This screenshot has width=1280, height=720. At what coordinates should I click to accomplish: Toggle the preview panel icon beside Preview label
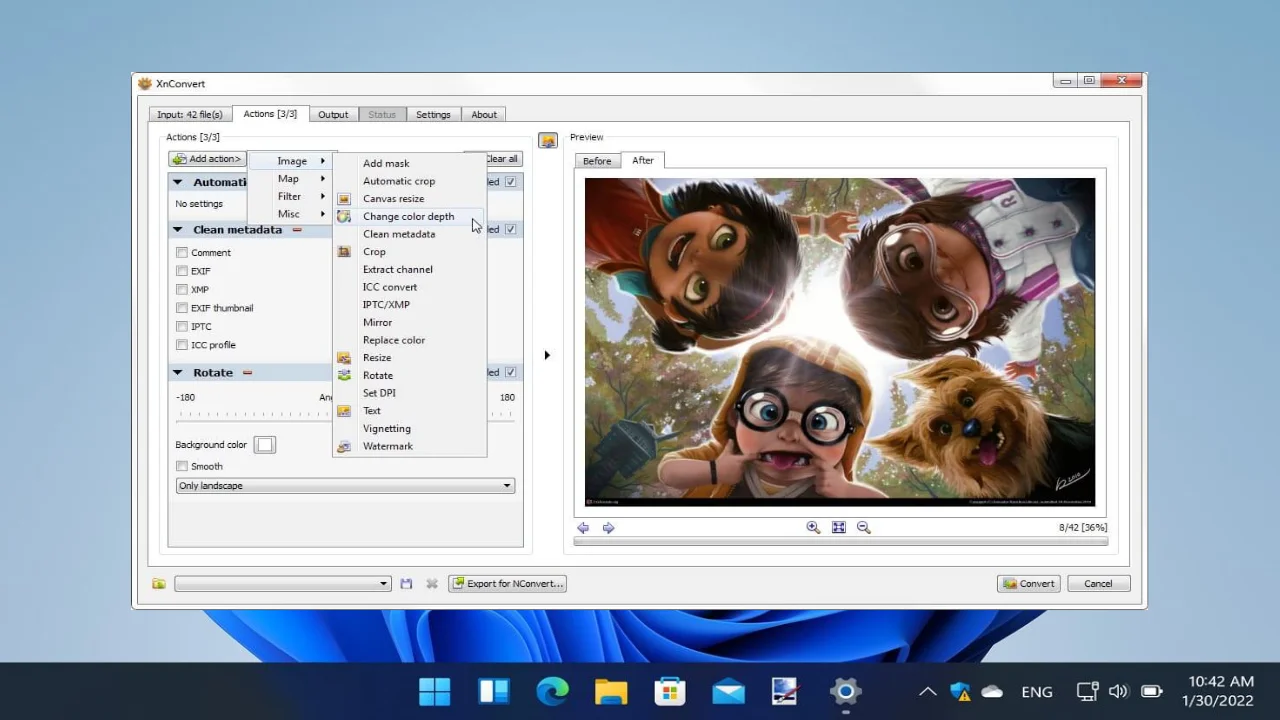coord(547,140)
